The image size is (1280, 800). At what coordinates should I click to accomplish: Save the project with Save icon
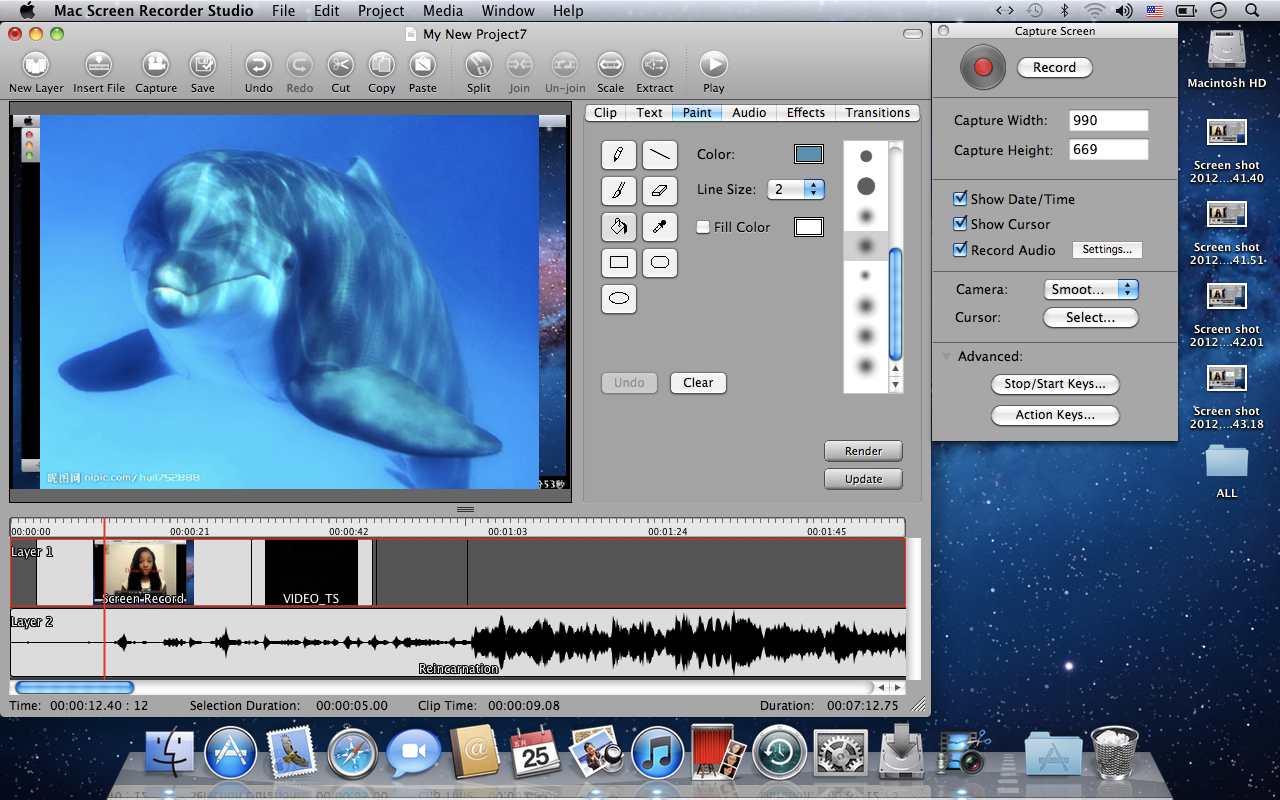pos(203,66)
